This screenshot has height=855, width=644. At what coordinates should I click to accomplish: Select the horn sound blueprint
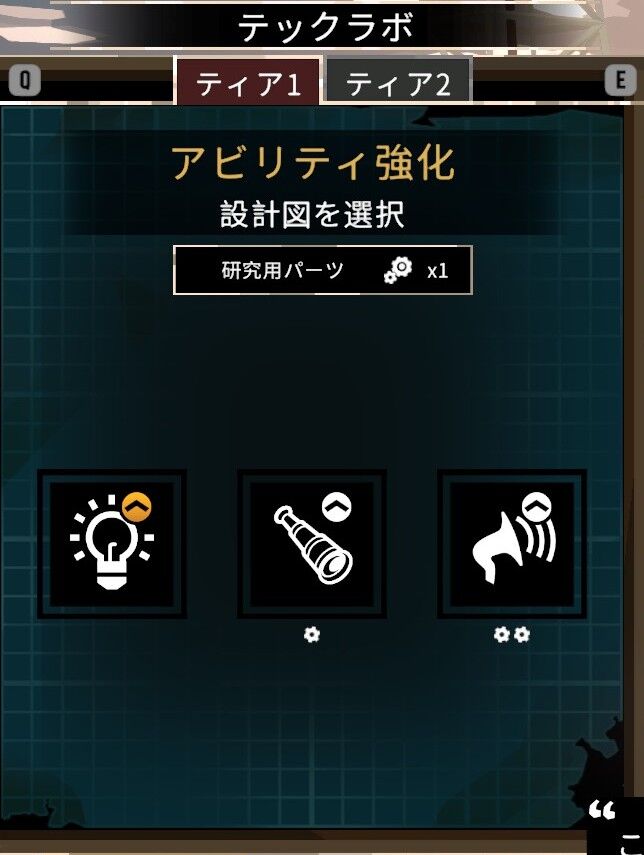click(512, 544)
